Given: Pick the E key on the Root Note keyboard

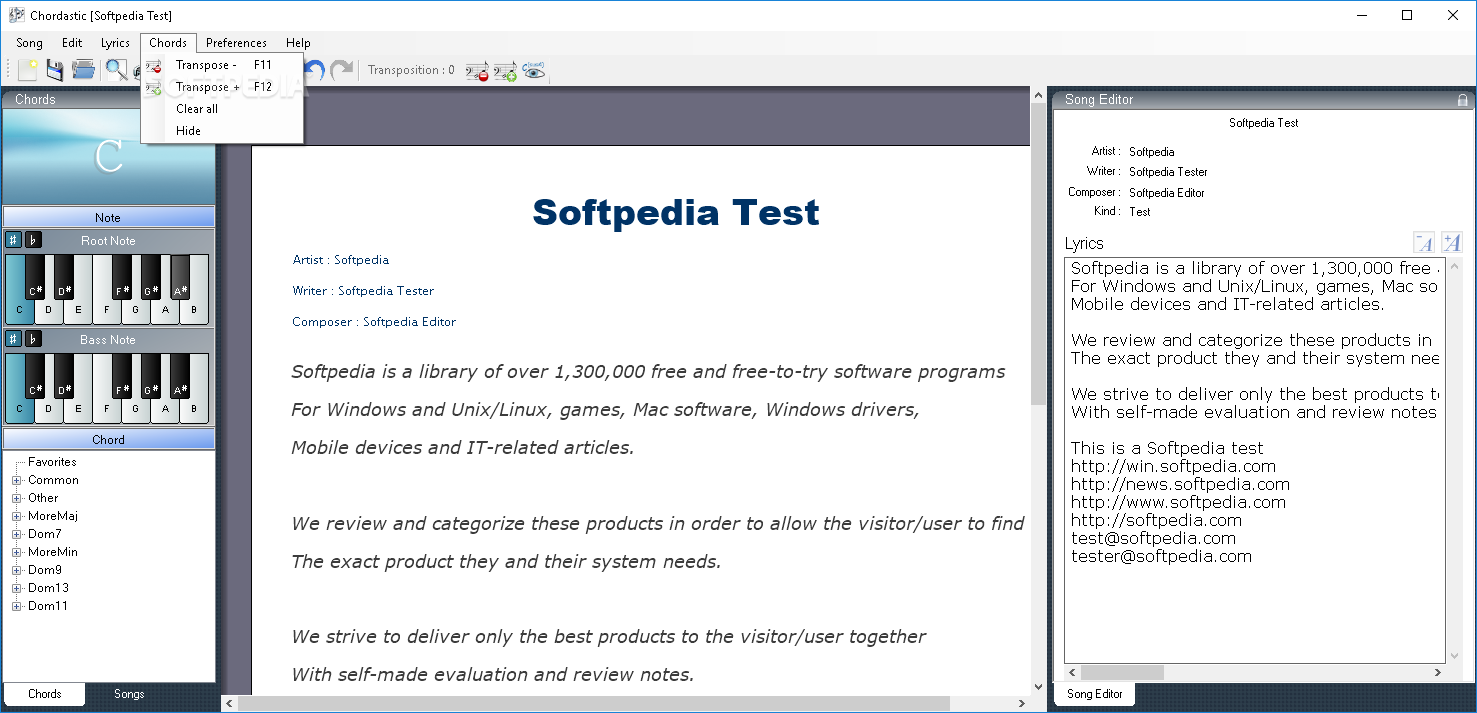Looking at the screenshot, I should [x=78, y=311].
